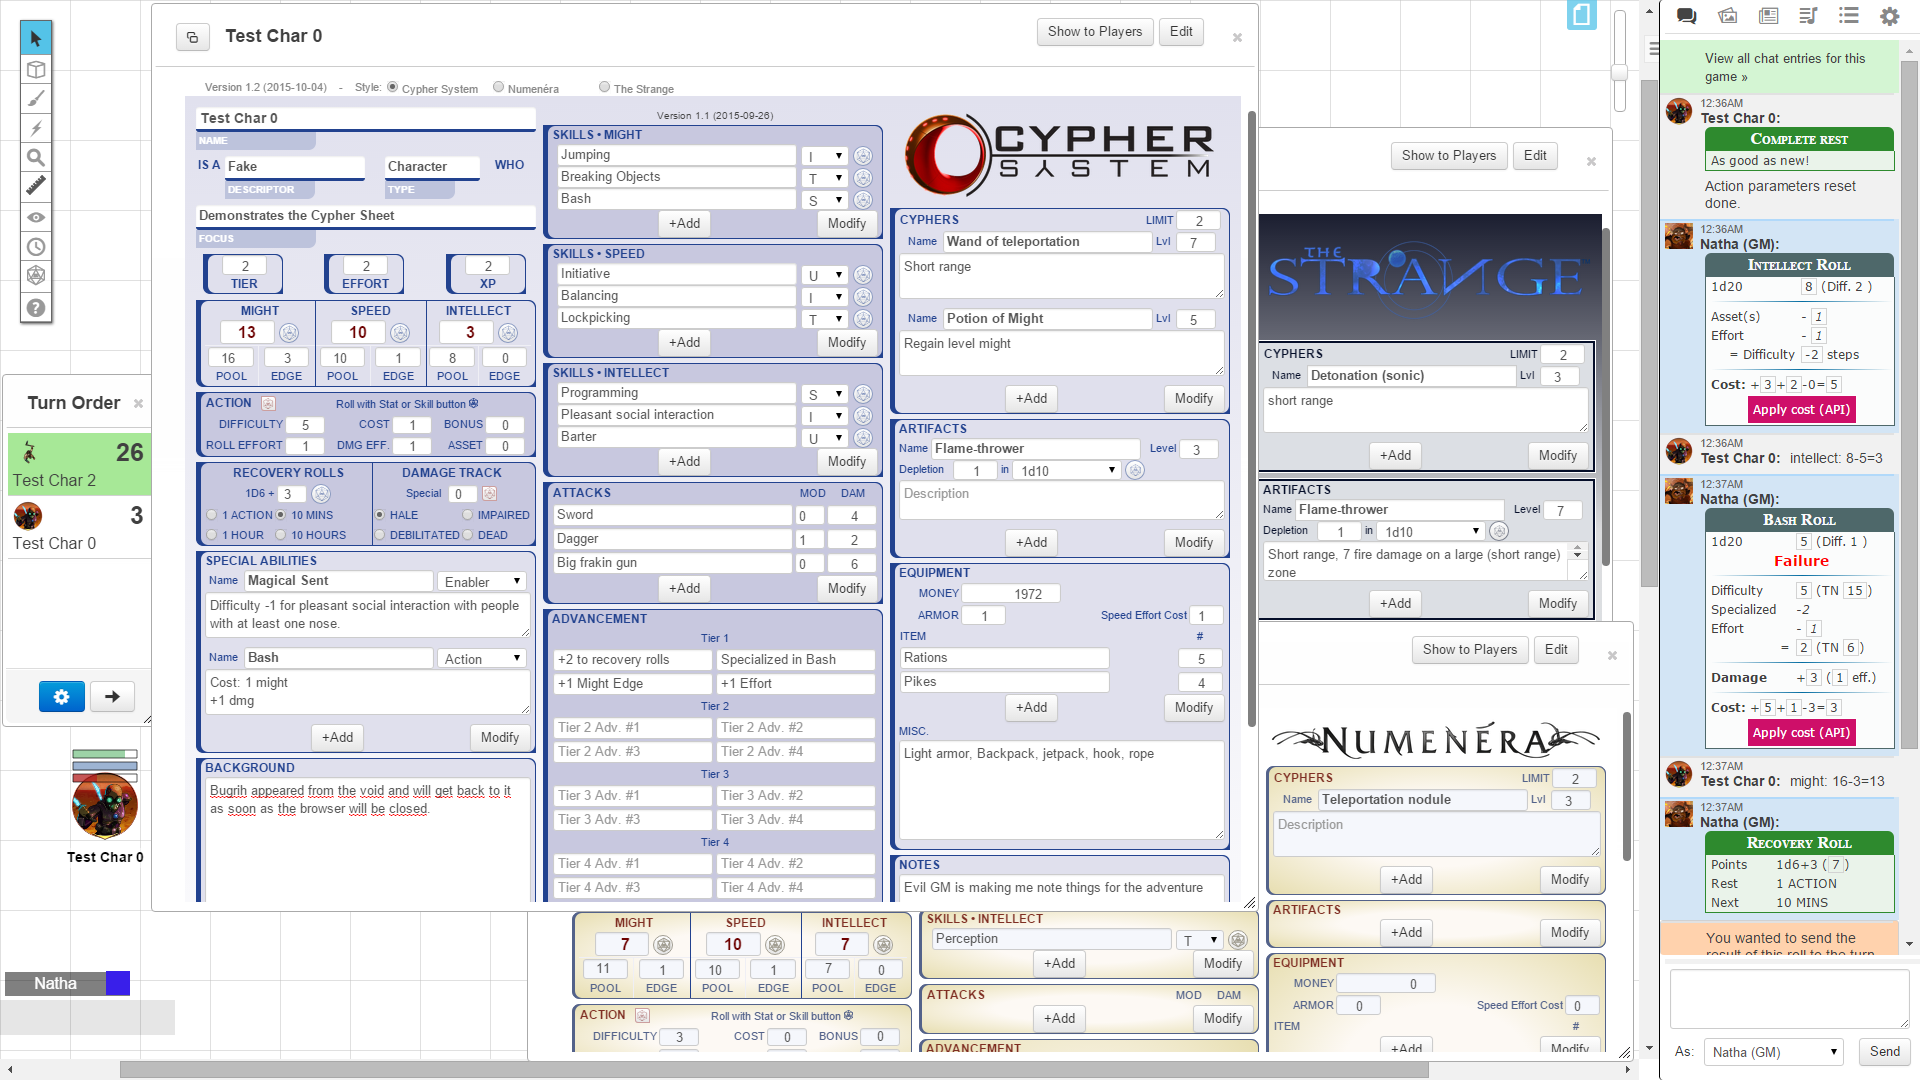Select the Impaired damage track state
Viewport: 1920px width, 1080px height.
468,515
